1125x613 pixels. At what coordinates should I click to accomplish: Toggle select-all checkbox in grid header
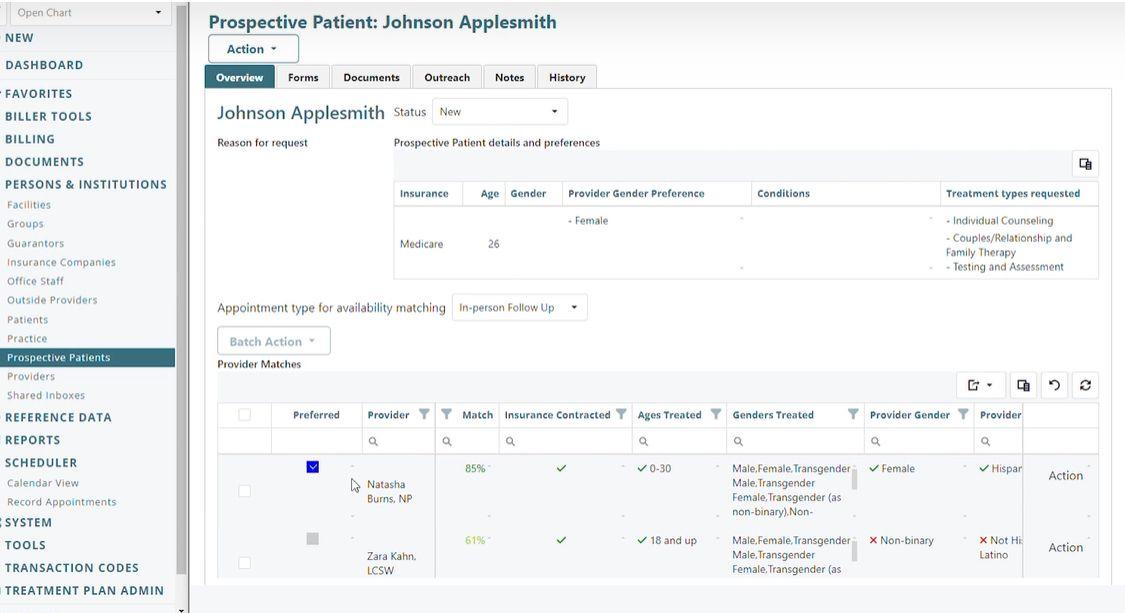245,415
